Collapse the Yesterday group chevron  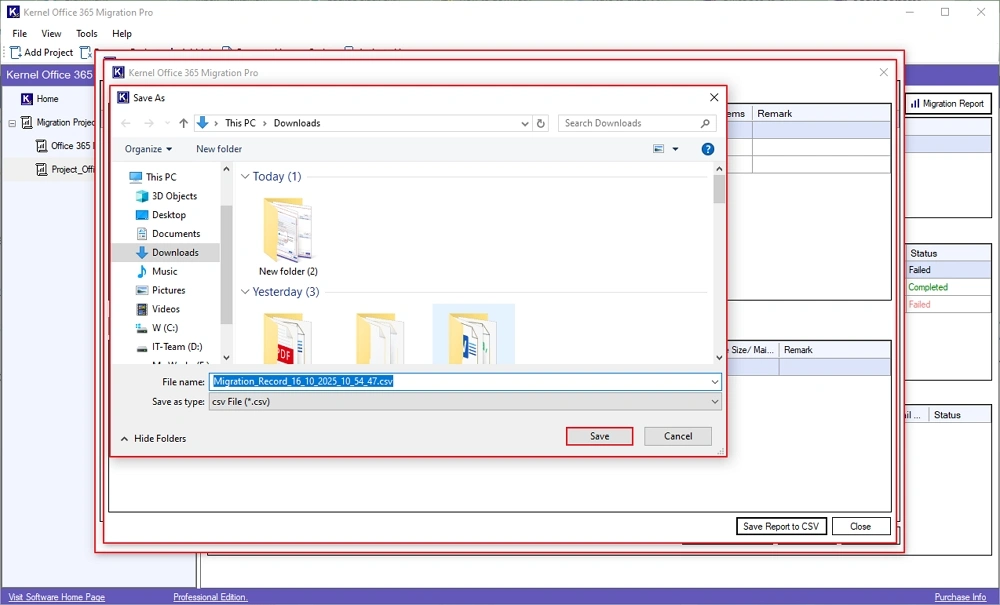point(245,292)
